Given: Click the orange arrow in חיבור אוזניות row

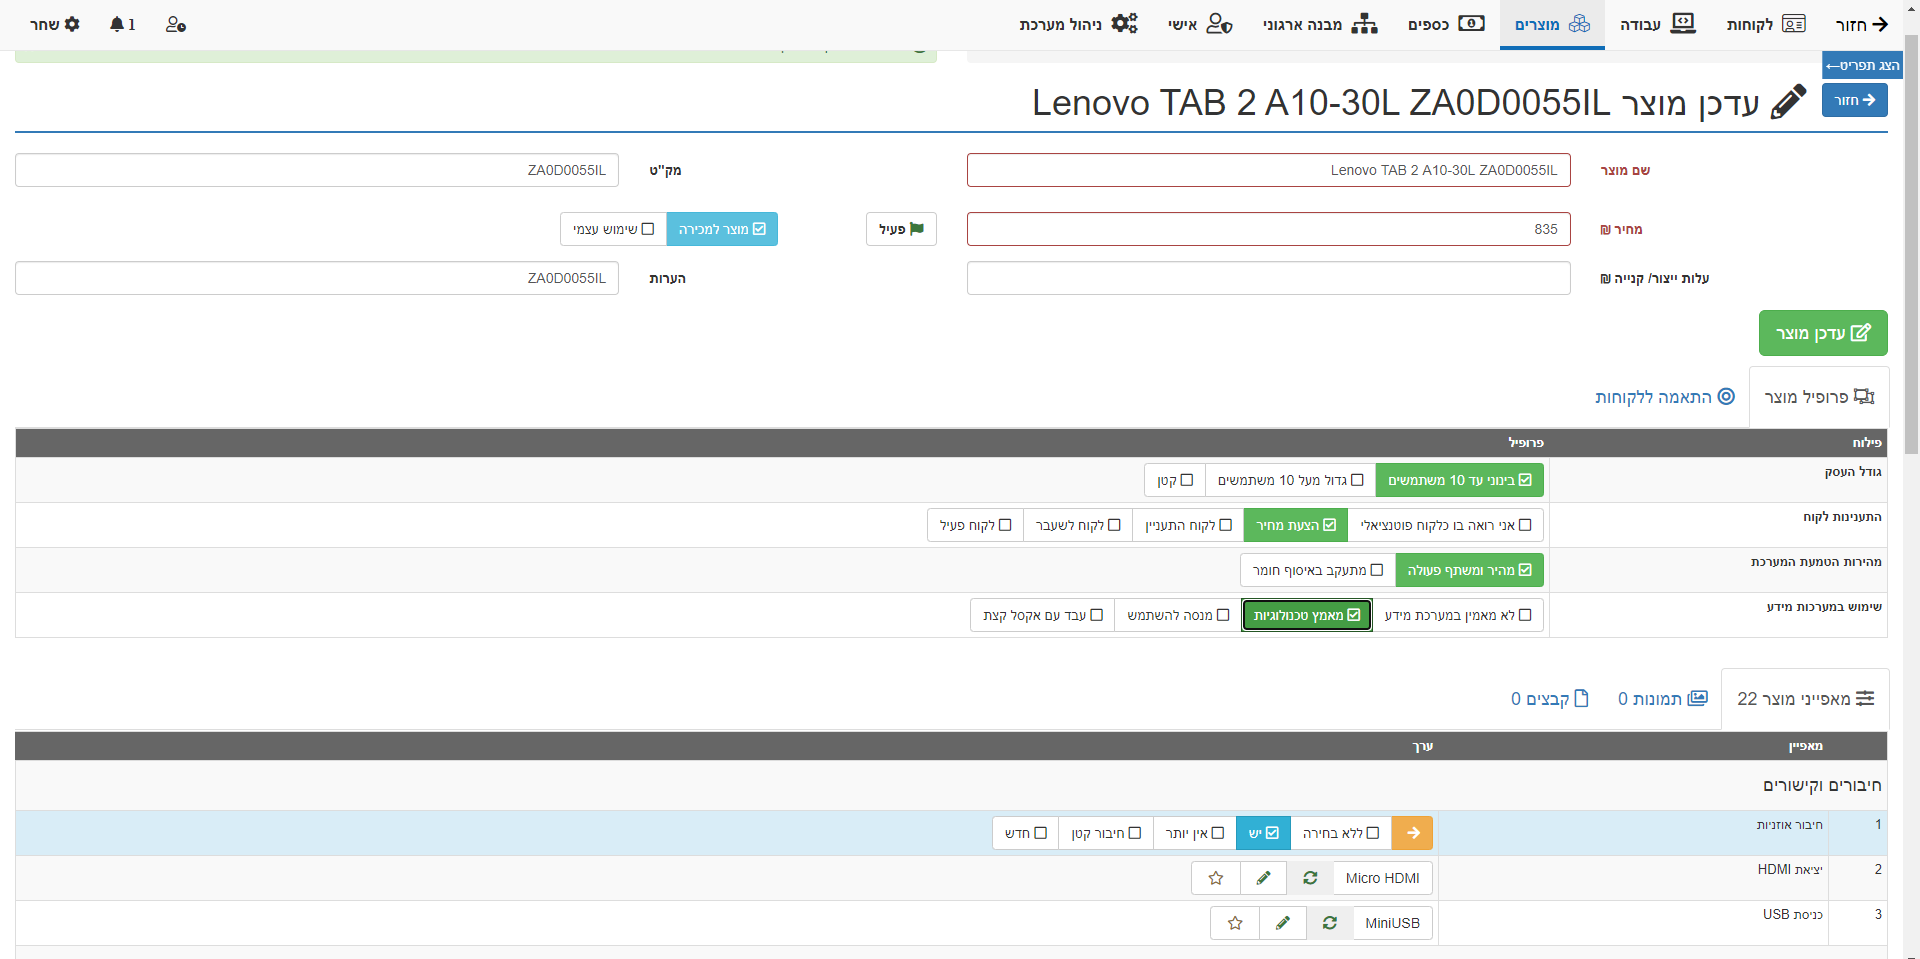Looking at the screenshot, I should pyautogui.click(x=1413, y=833).
